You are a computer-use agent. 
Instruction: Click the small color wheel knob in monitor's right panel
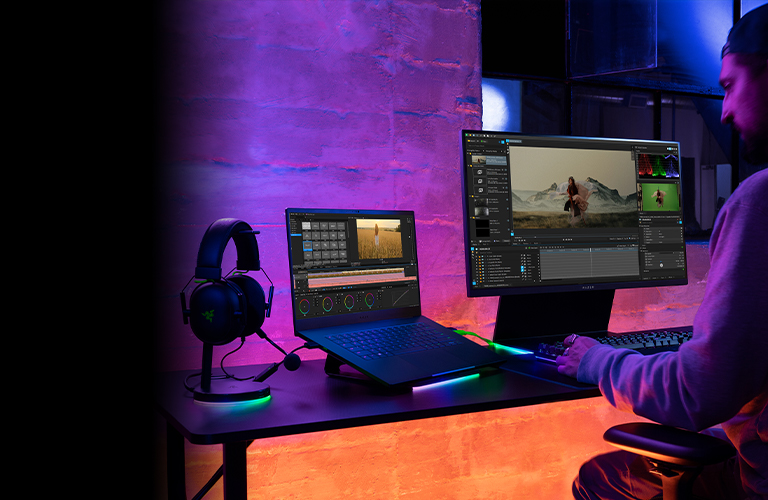[x=661, y=265]
